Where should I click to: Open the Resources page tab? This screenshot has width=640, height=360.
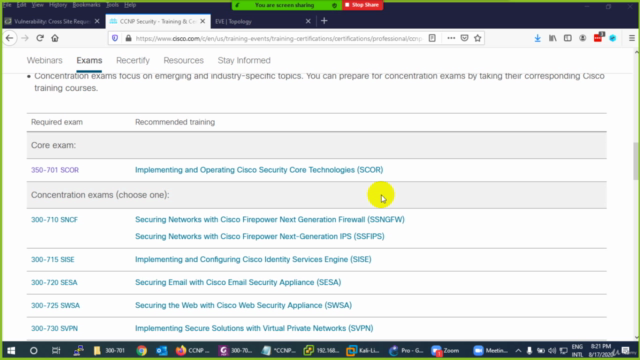pos(183,60)
